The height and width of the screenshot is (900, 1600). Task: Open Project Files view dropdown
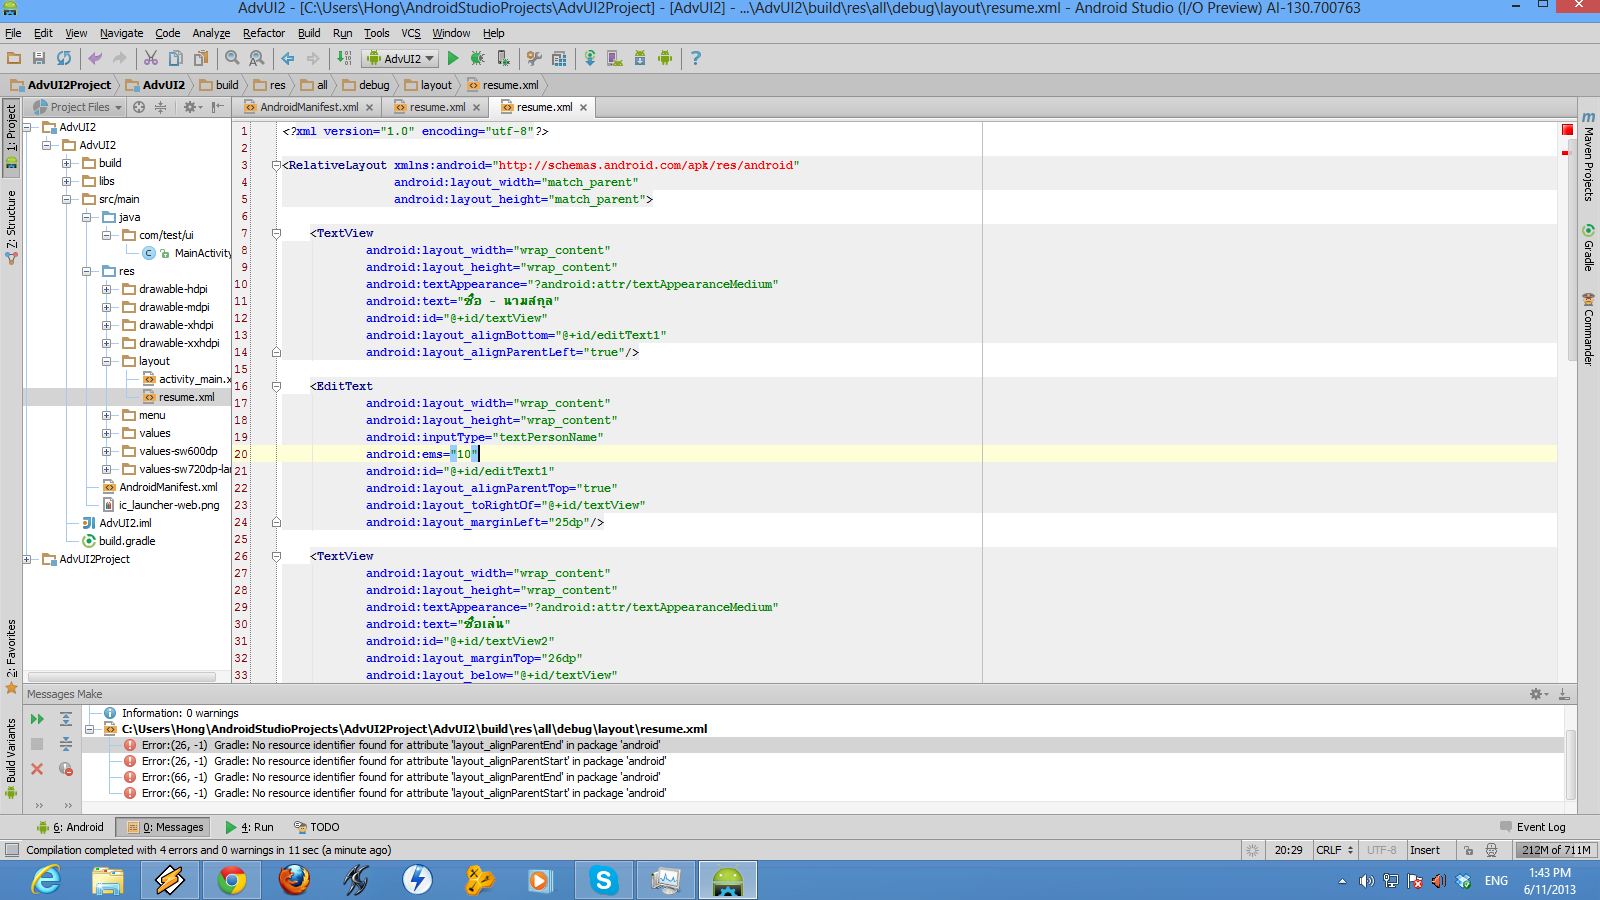78,107
